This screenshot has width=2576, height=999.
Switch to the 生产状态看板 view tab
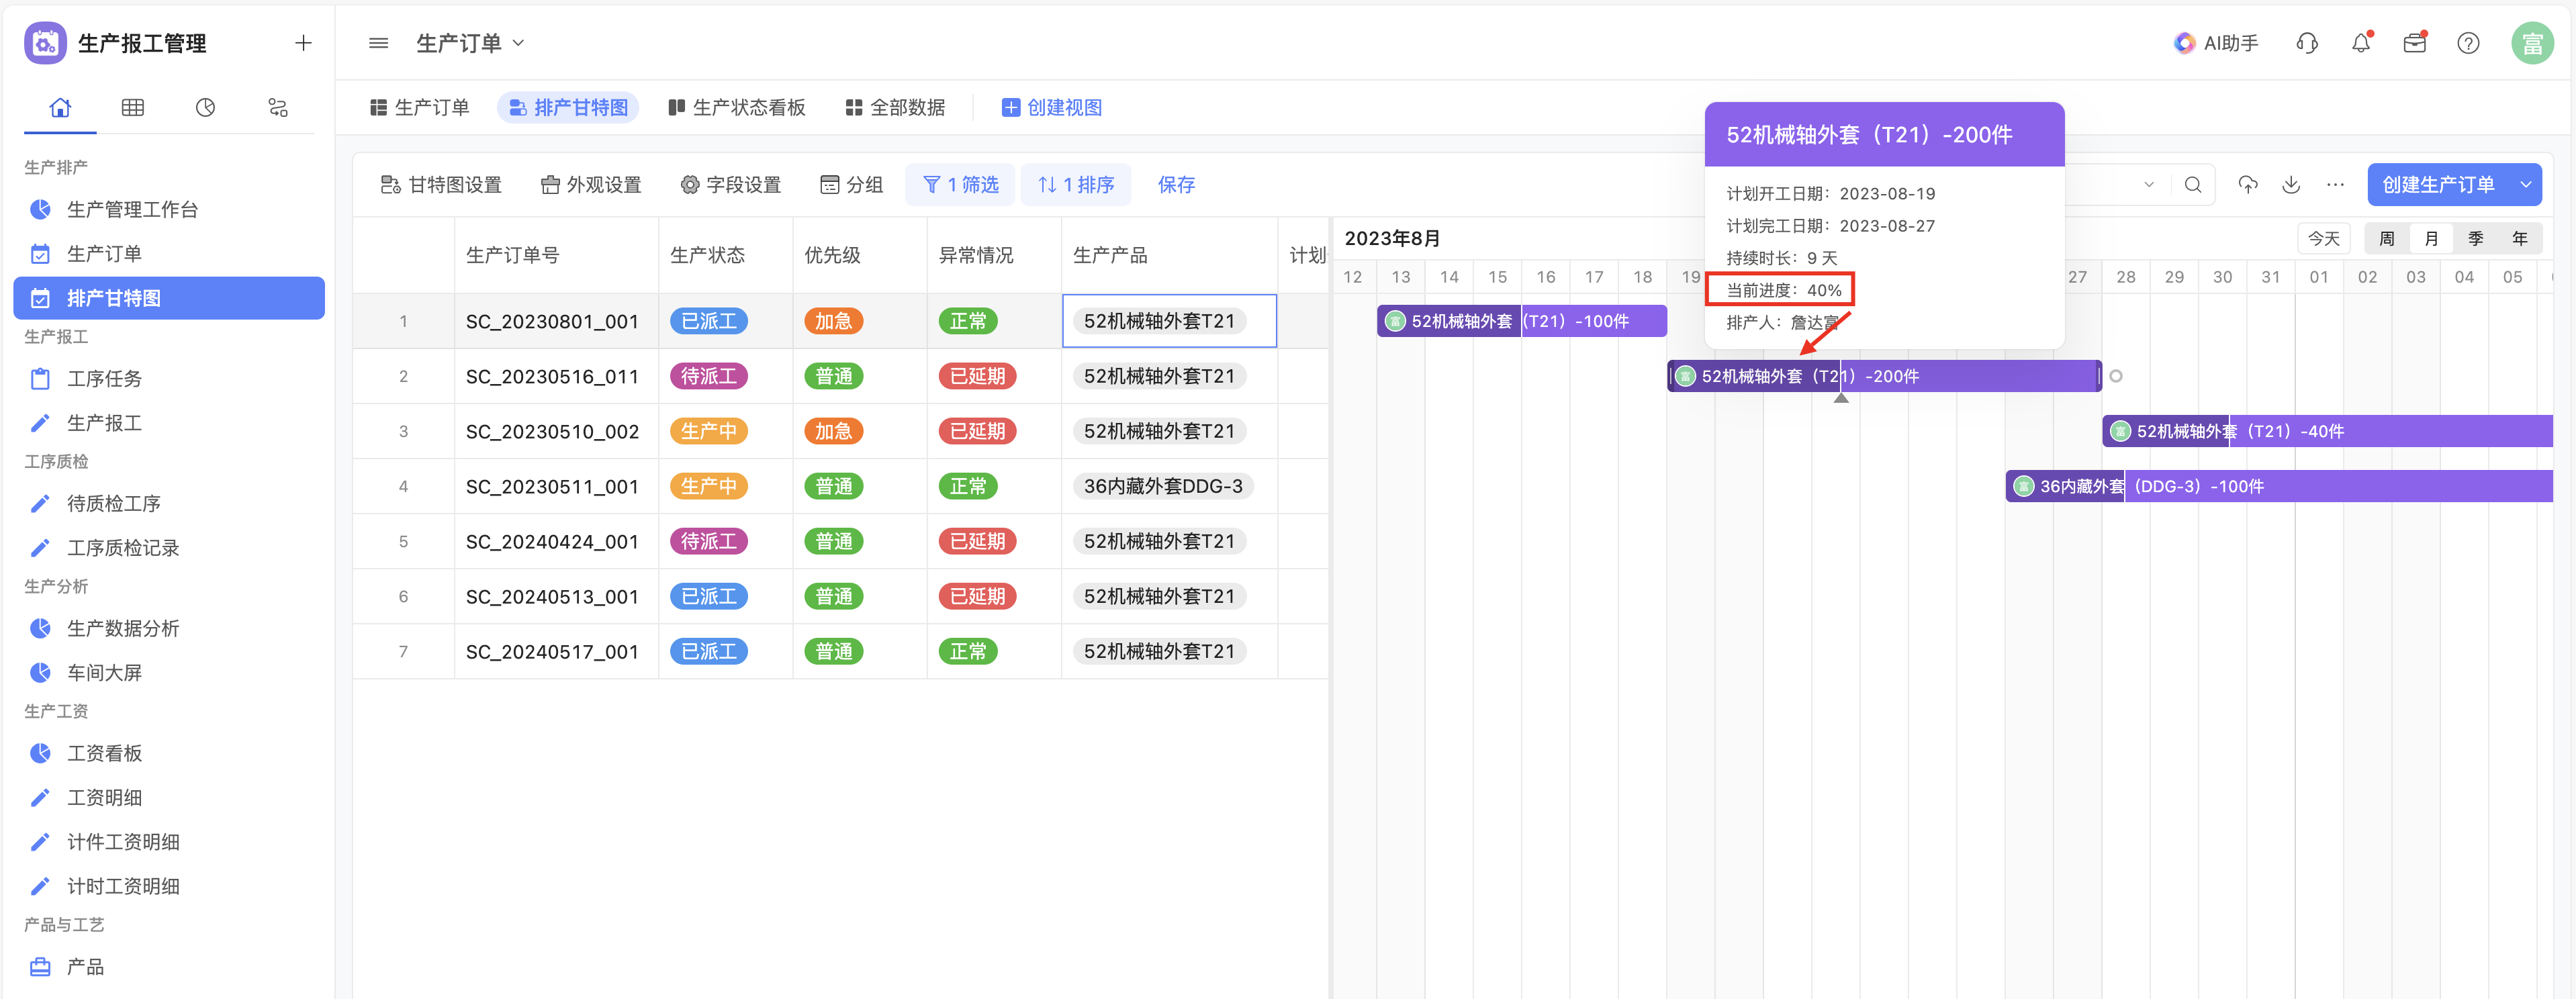tap(737, 108)
